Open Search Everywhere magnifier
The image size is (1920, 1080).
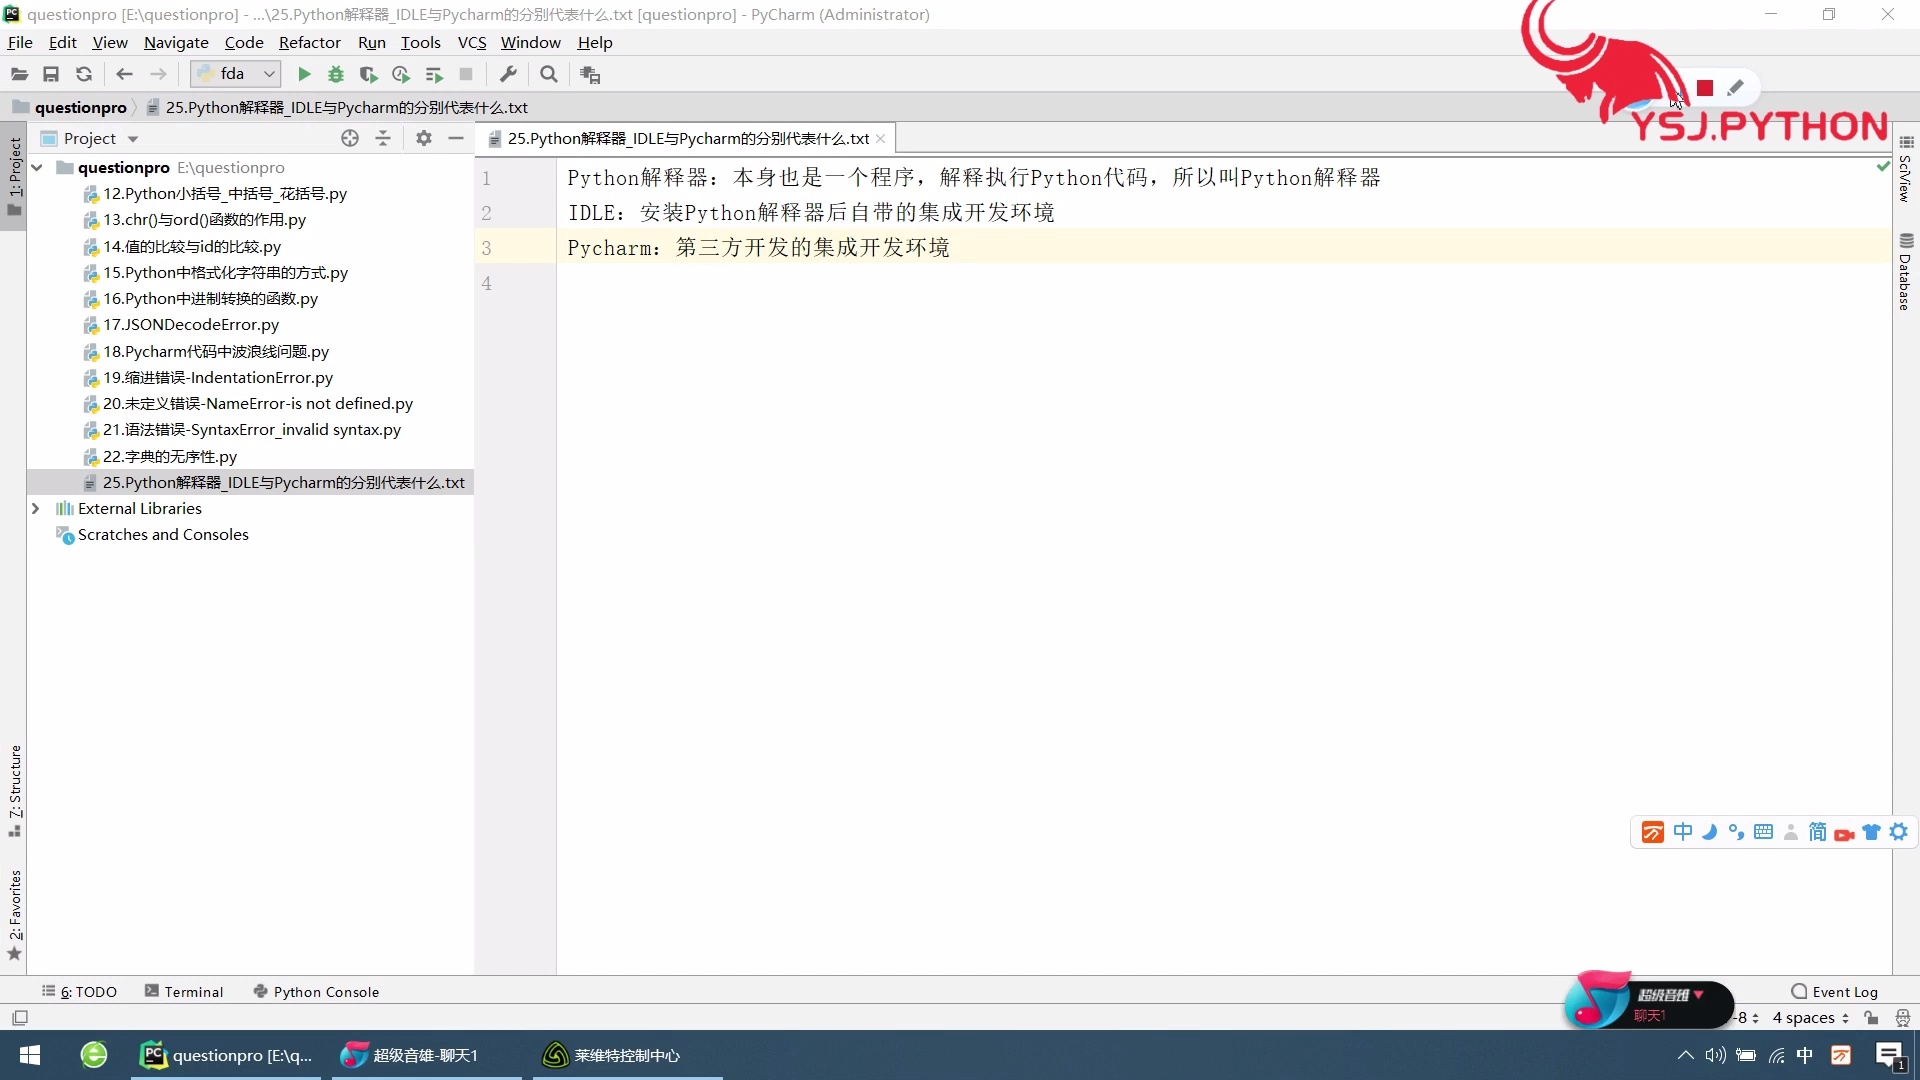(x=548, y=74)
